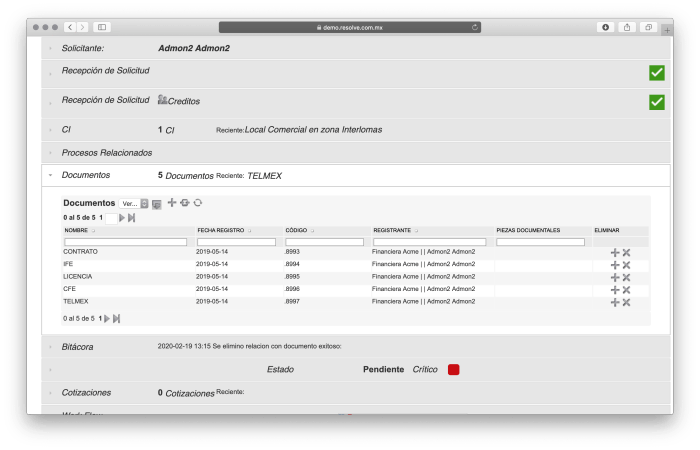Toggle the first Recepción de Solicitud green checkbox
Screen dimensions: 700x450
click(657, 72)
